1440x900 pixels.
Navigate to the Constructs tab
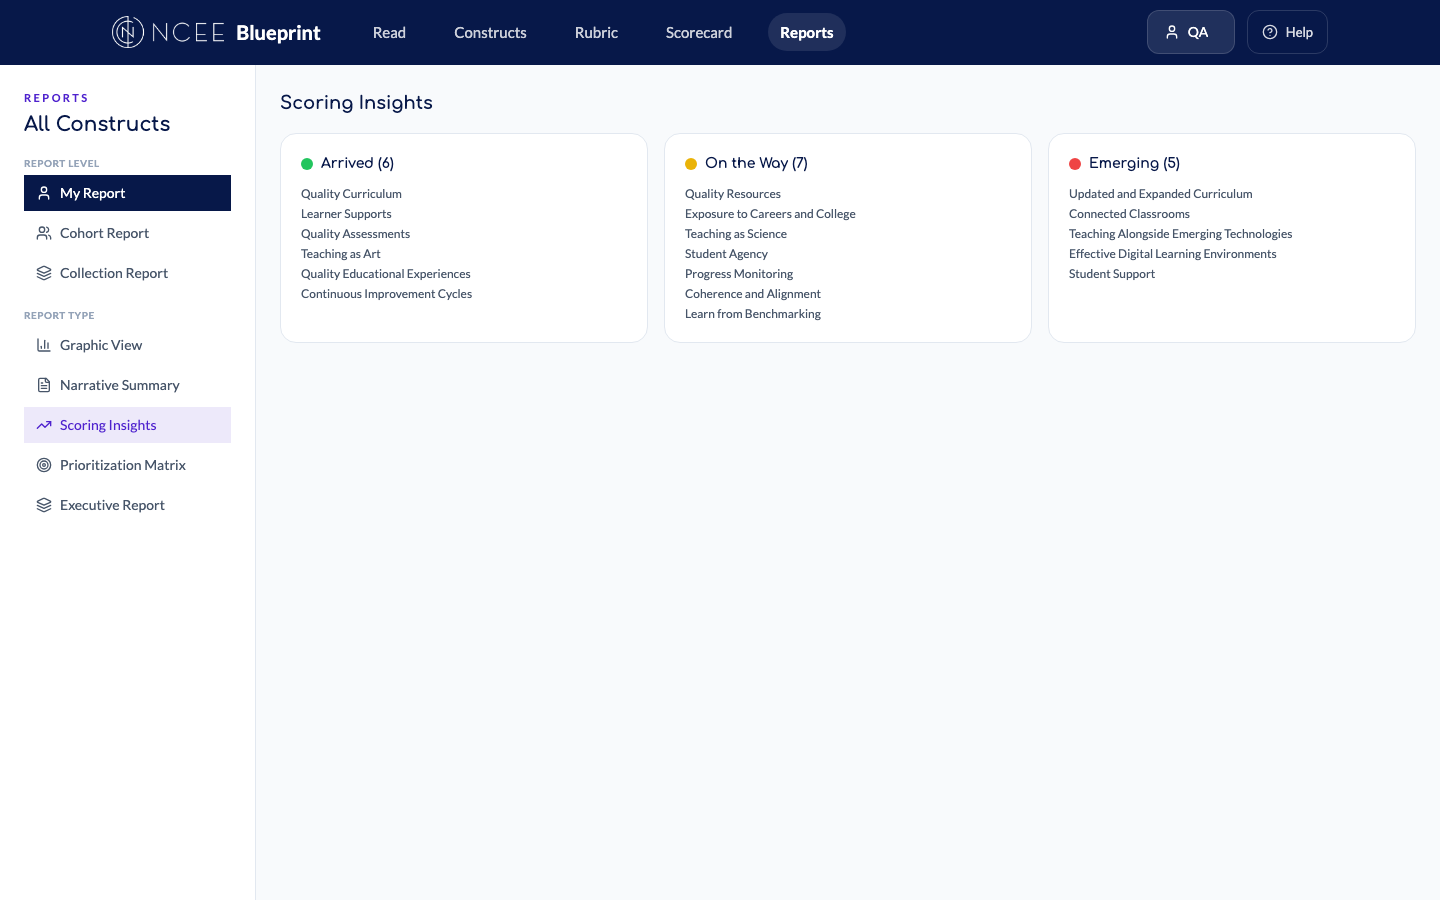pos(490,32)
